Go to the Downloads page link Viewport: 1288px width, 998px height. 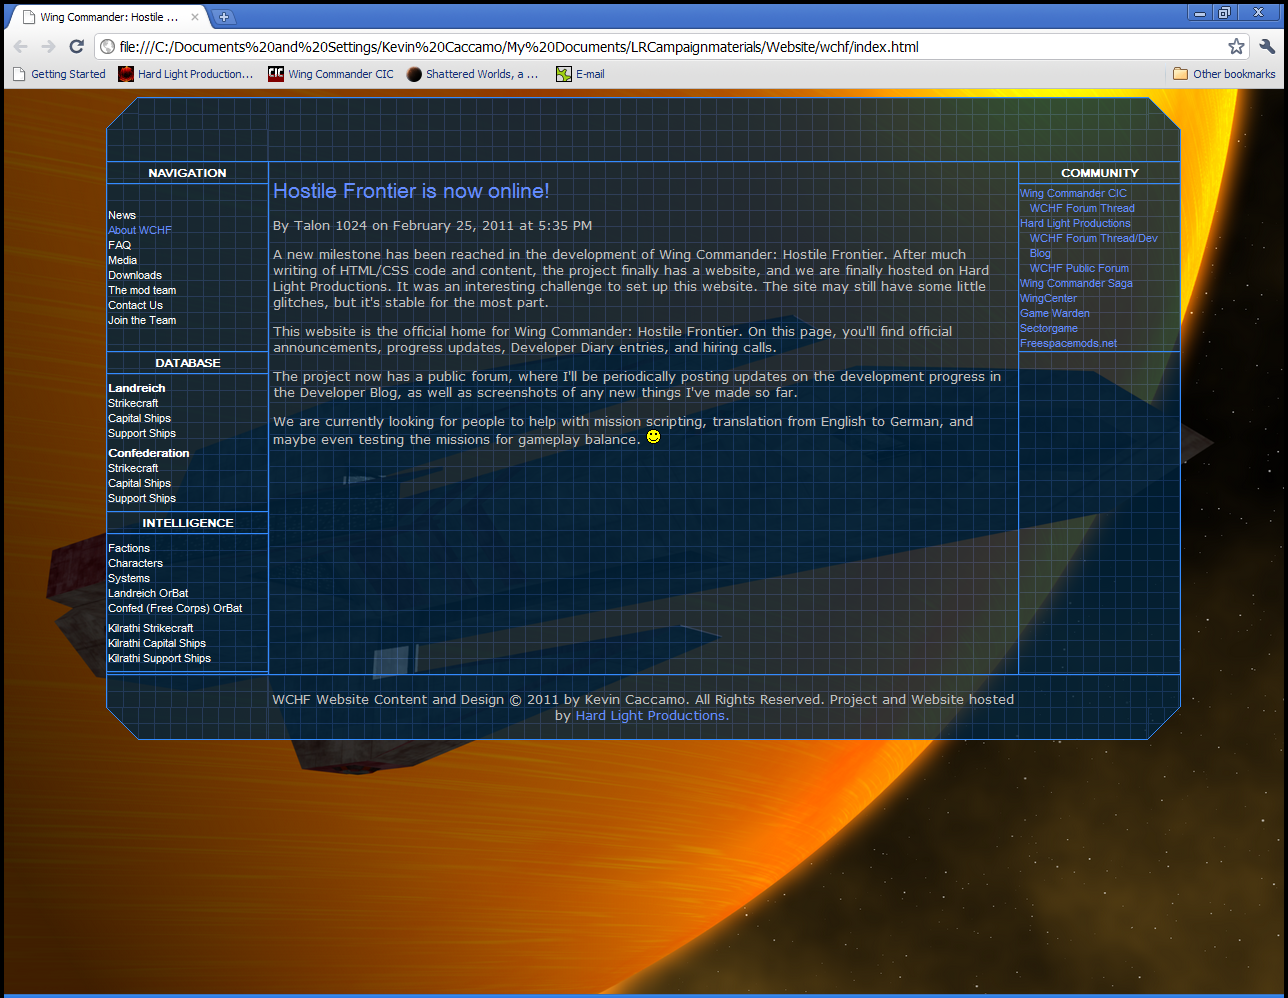[135, 275]
